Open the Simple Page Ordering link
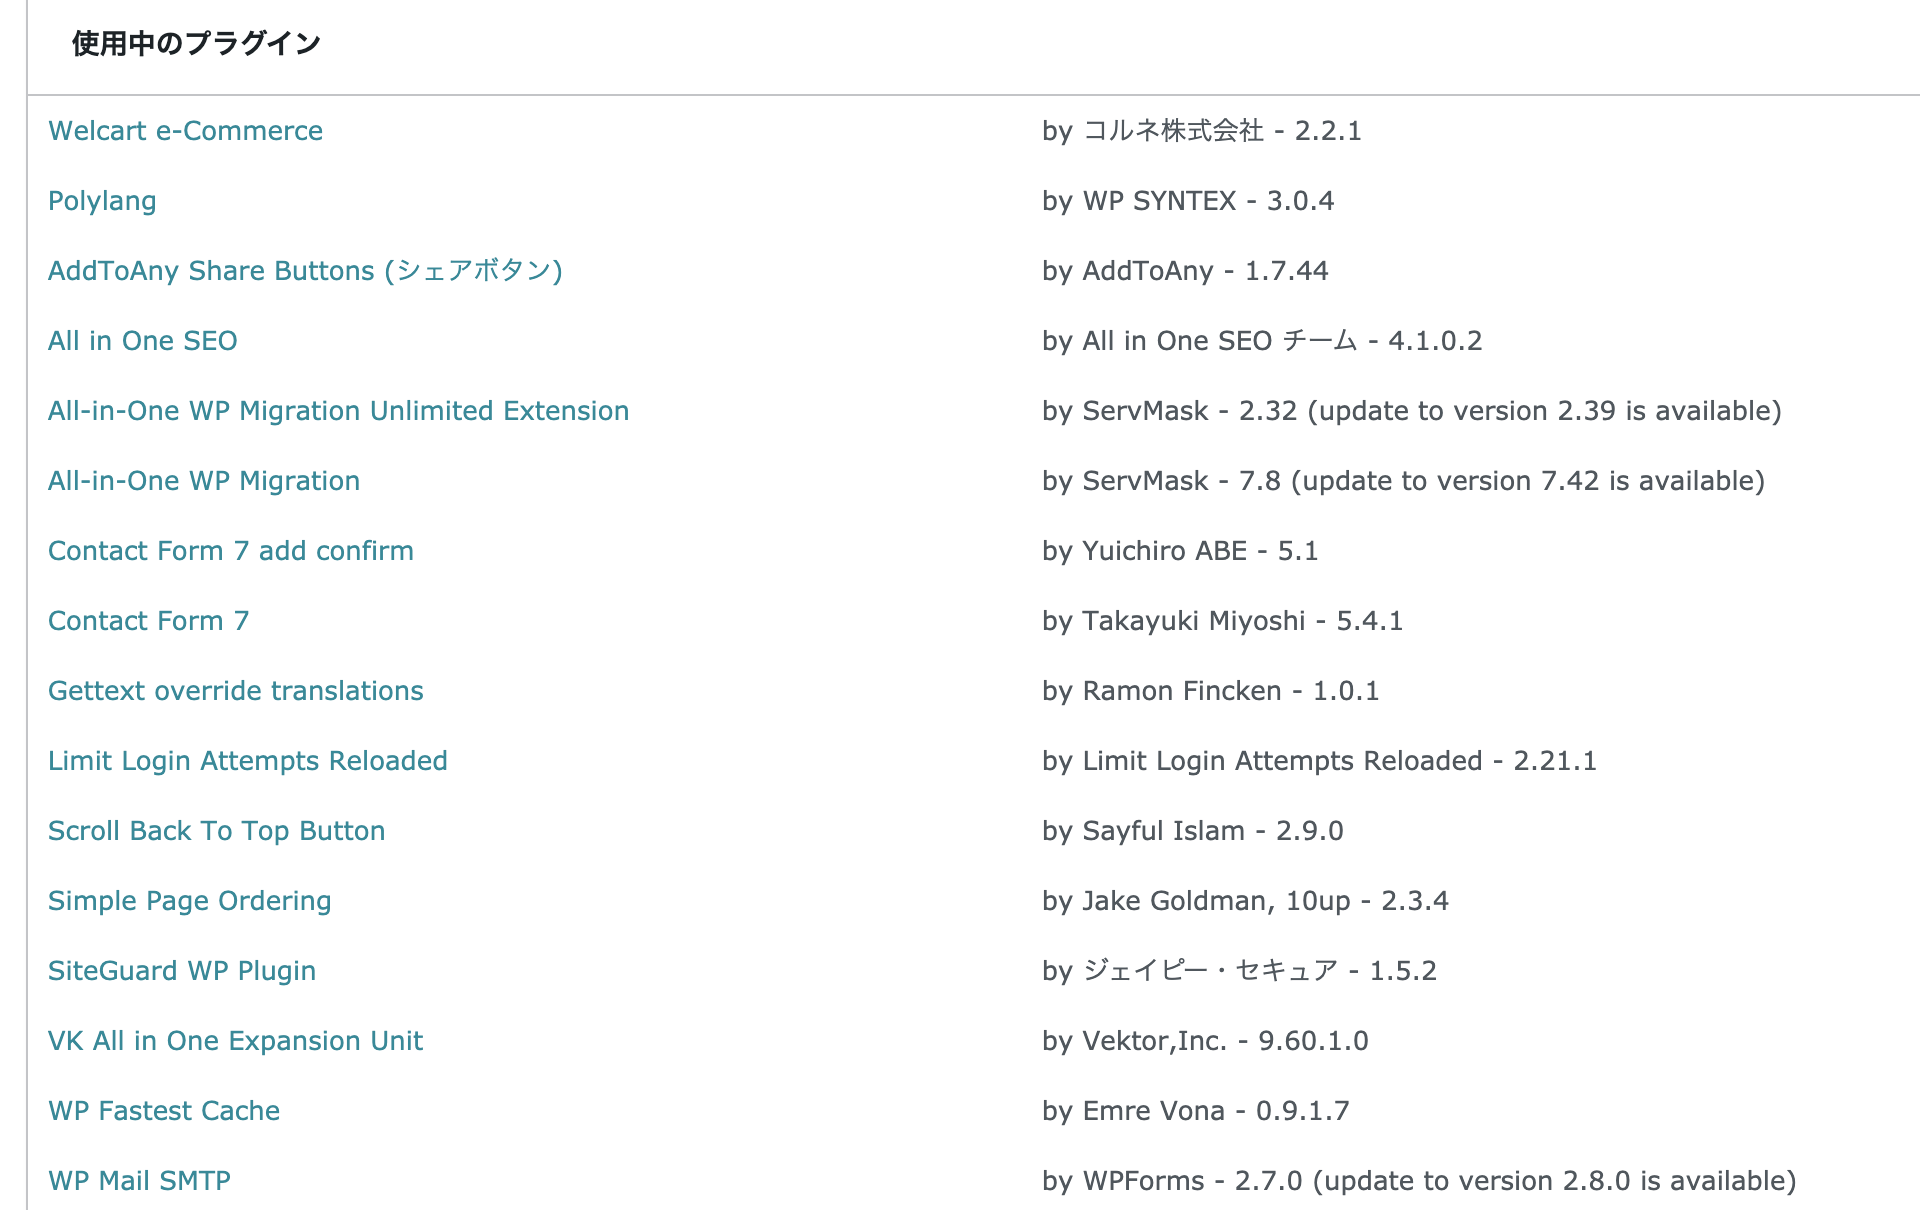This screenshot has width=1920, height=1210. (x=189, y=901)
